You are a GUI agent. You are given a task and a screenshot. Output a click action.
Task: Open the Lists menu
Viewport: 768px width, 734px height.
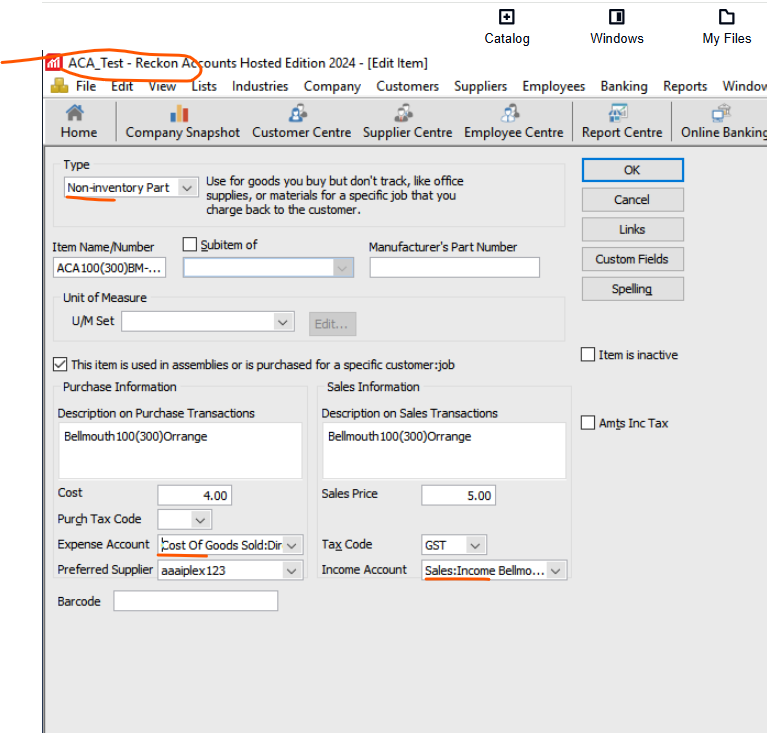point(204,86)
